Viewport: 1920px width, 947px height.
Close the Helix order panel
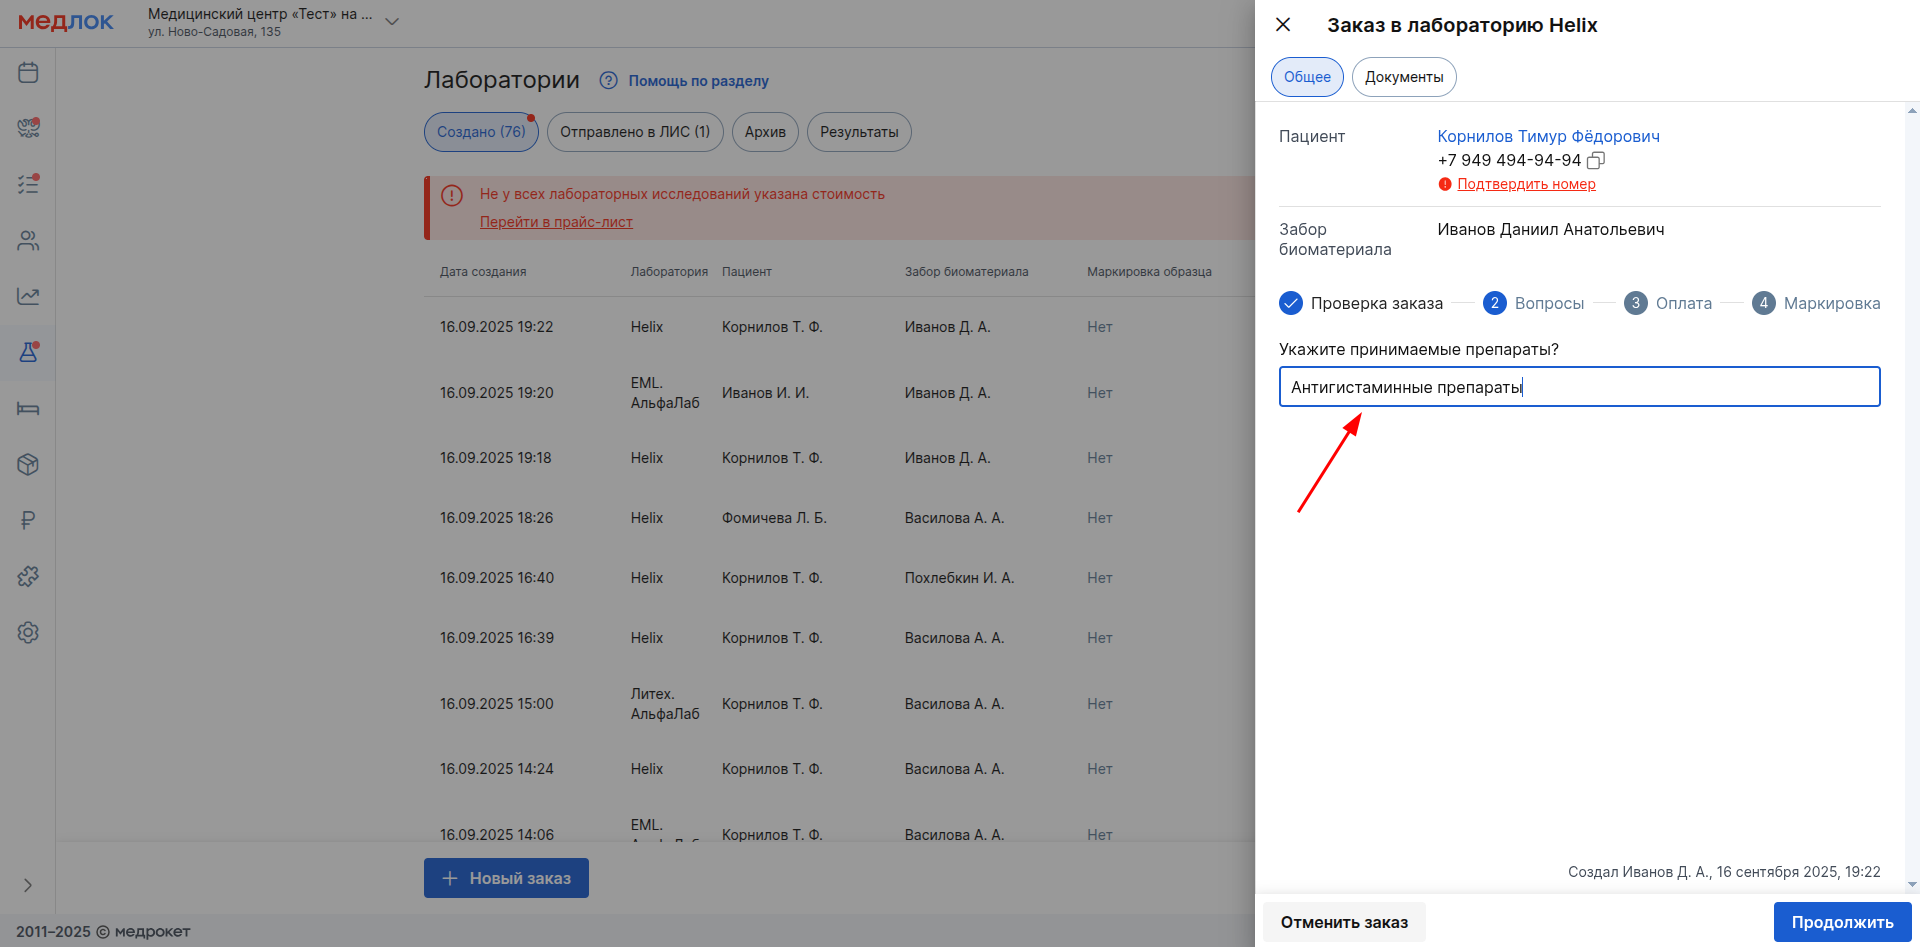click(x=1283, y=25)
